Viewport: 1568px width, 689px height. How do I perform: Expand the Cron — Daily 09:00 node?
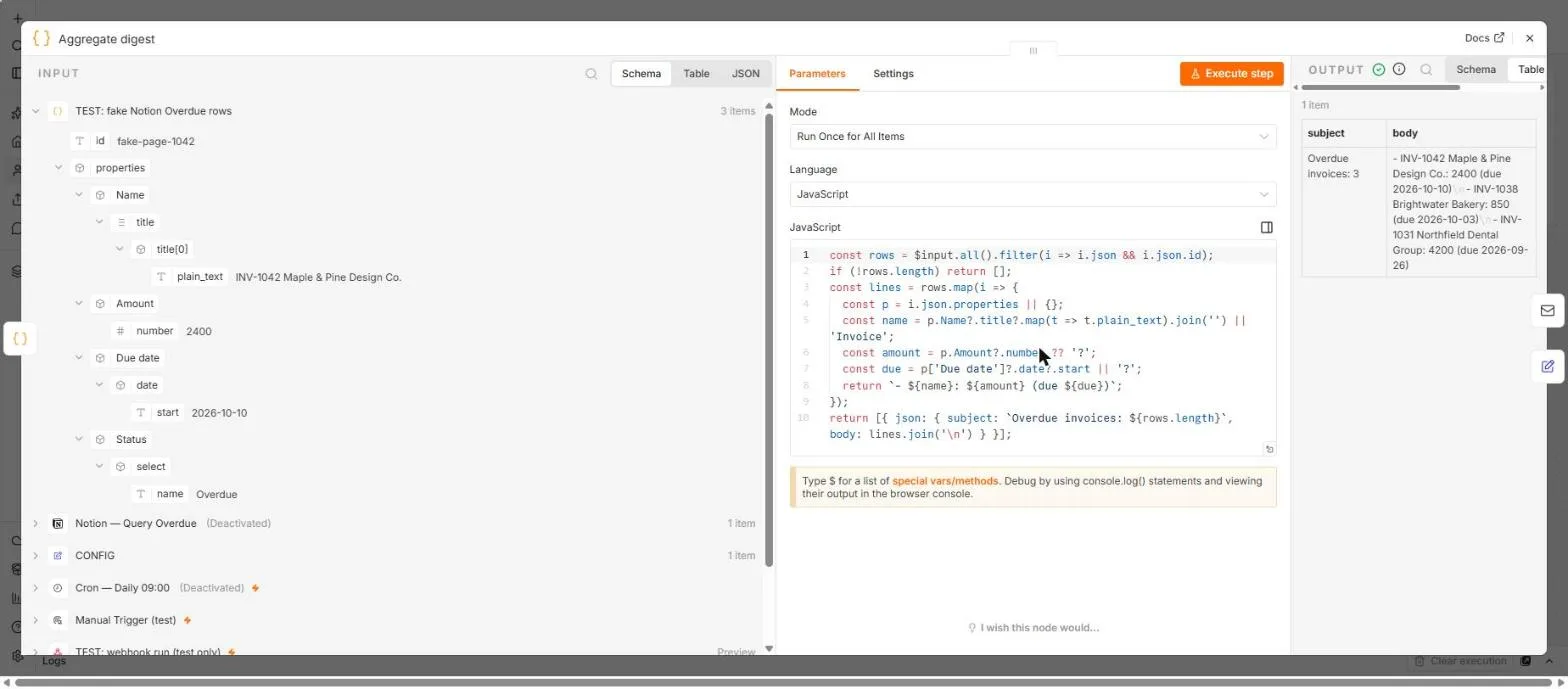(x=35, y=588)
